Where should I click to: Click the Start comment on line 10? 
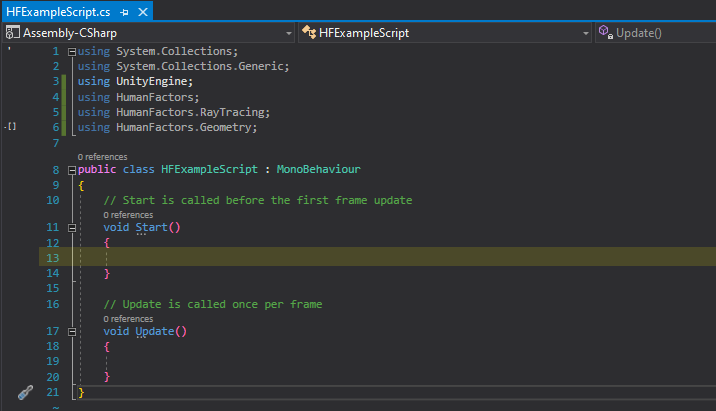click(x=258, y=200)
